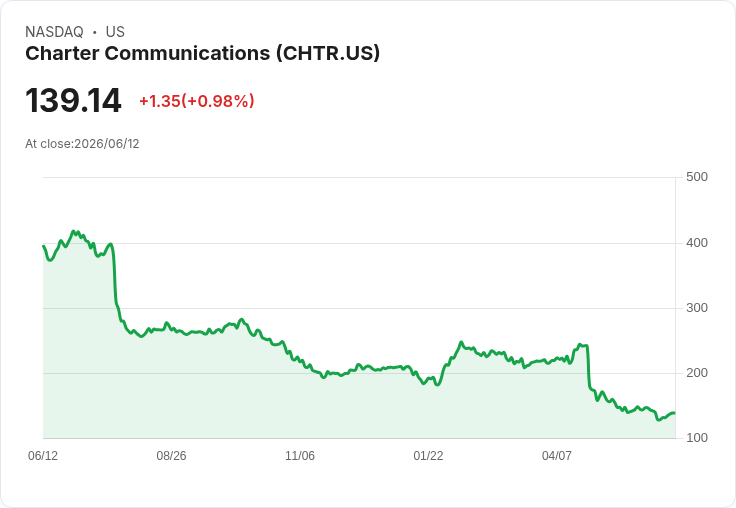
Task: Click the chart line's peak above 400
Action: click(73, 231)
